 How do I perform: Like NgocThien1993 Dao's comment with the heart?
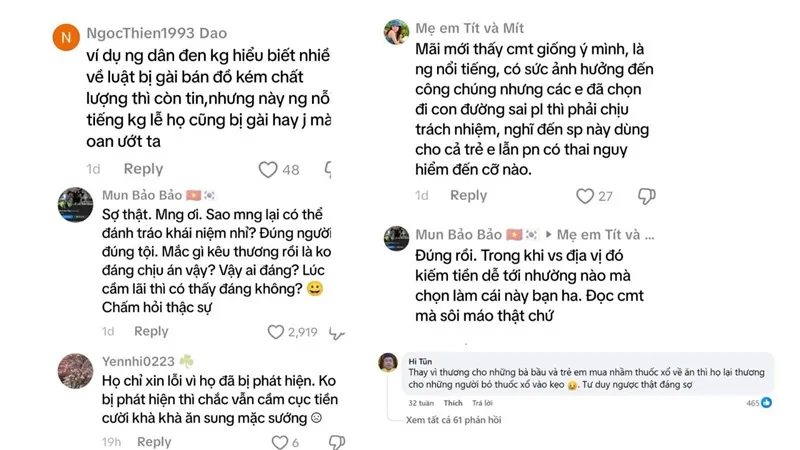tap(268, 170)
